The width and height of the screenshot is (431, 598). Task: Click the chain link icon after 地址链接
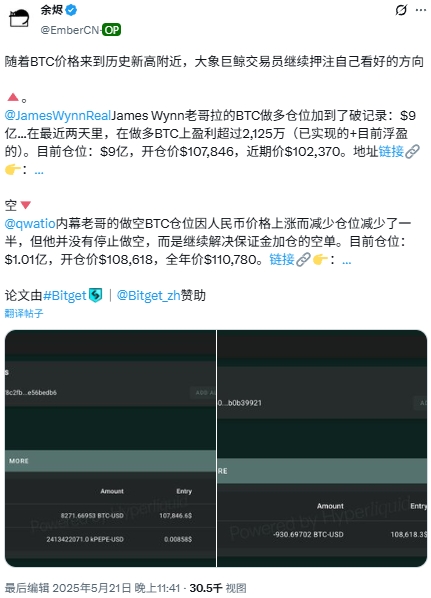(412, 151)
